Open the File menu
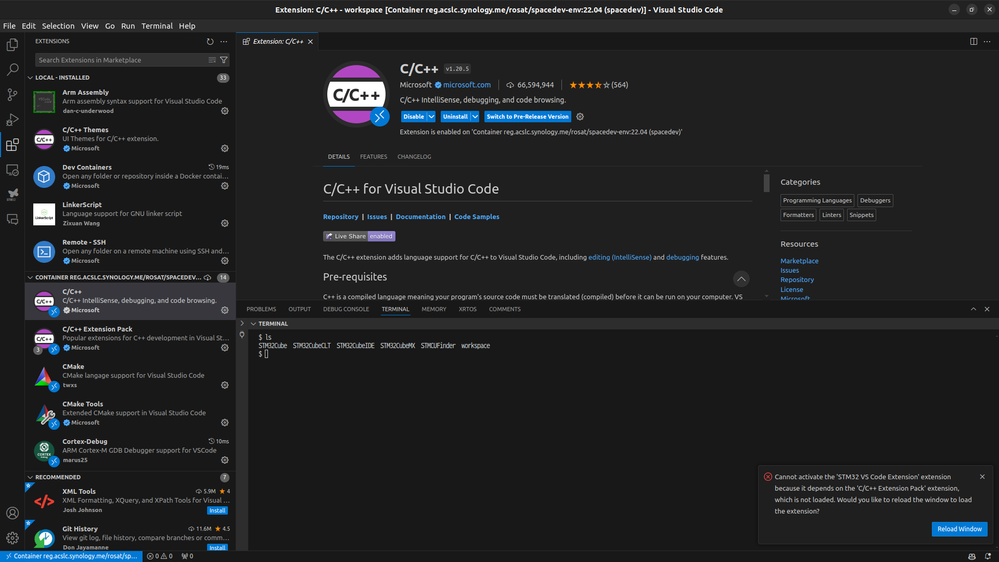 click(9, 26)
